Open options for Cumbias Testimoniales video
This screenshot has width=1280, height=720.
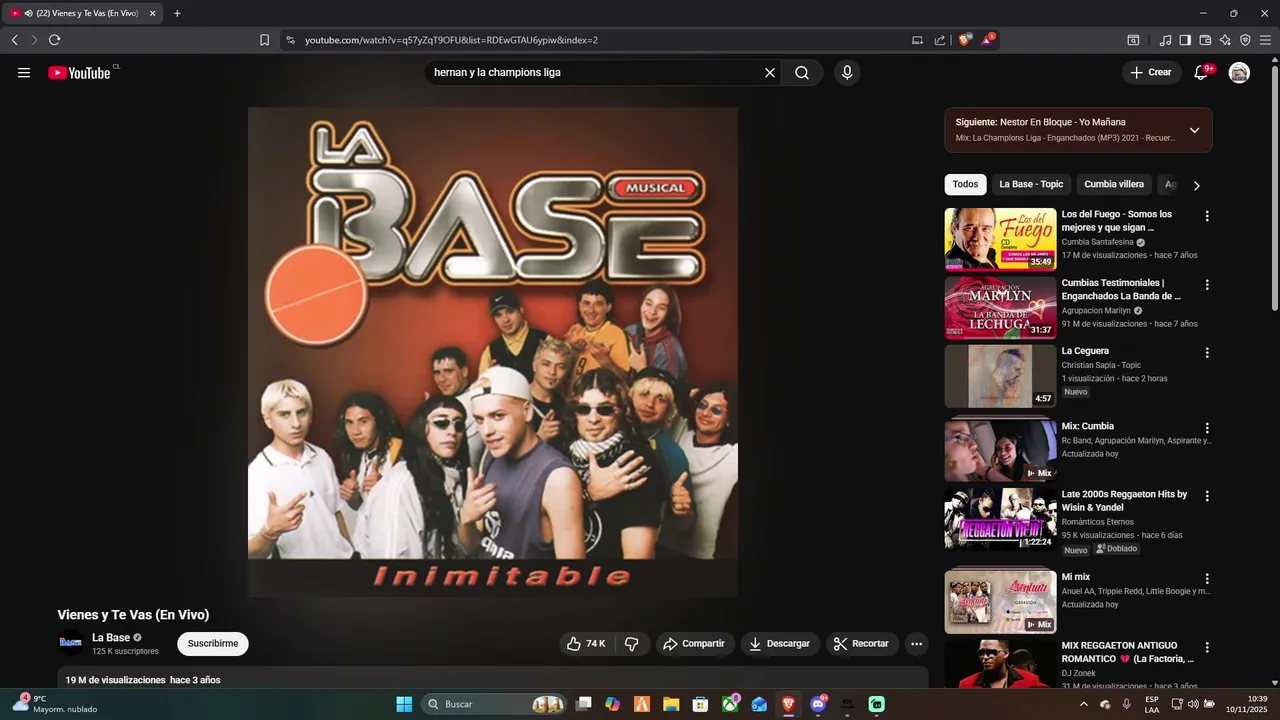click(x=1207, y=285)
